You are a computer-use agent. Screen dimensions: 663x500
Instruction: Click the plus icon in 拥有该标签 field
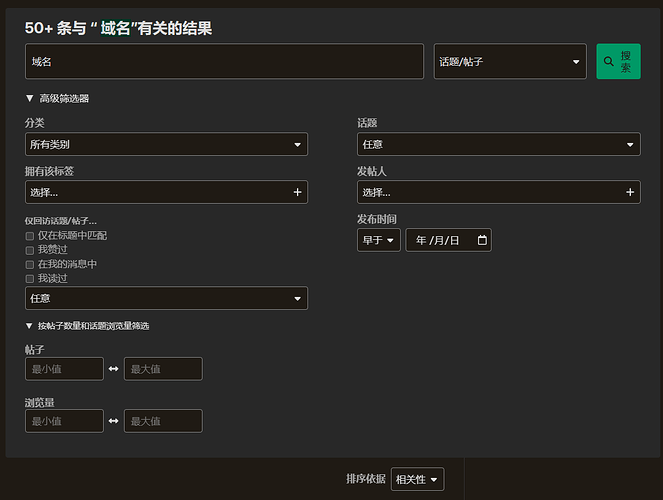[x=297, y=192]
